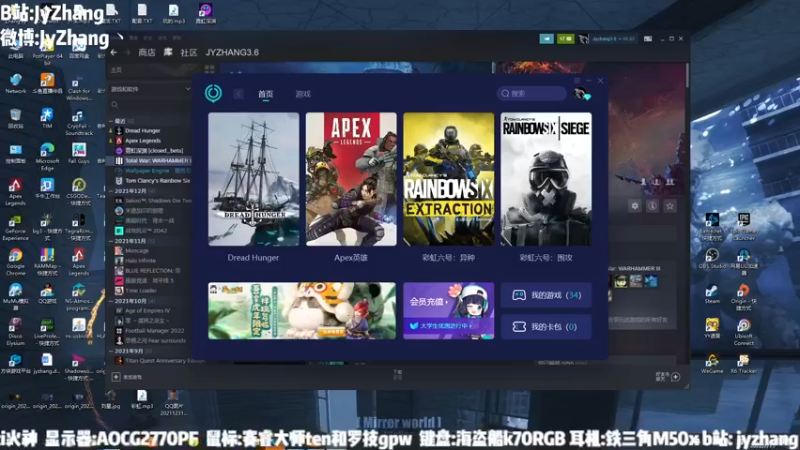Click Steam big picture mode icon
The width and height of the screenshot is (800, 450).
click(647, 39)
